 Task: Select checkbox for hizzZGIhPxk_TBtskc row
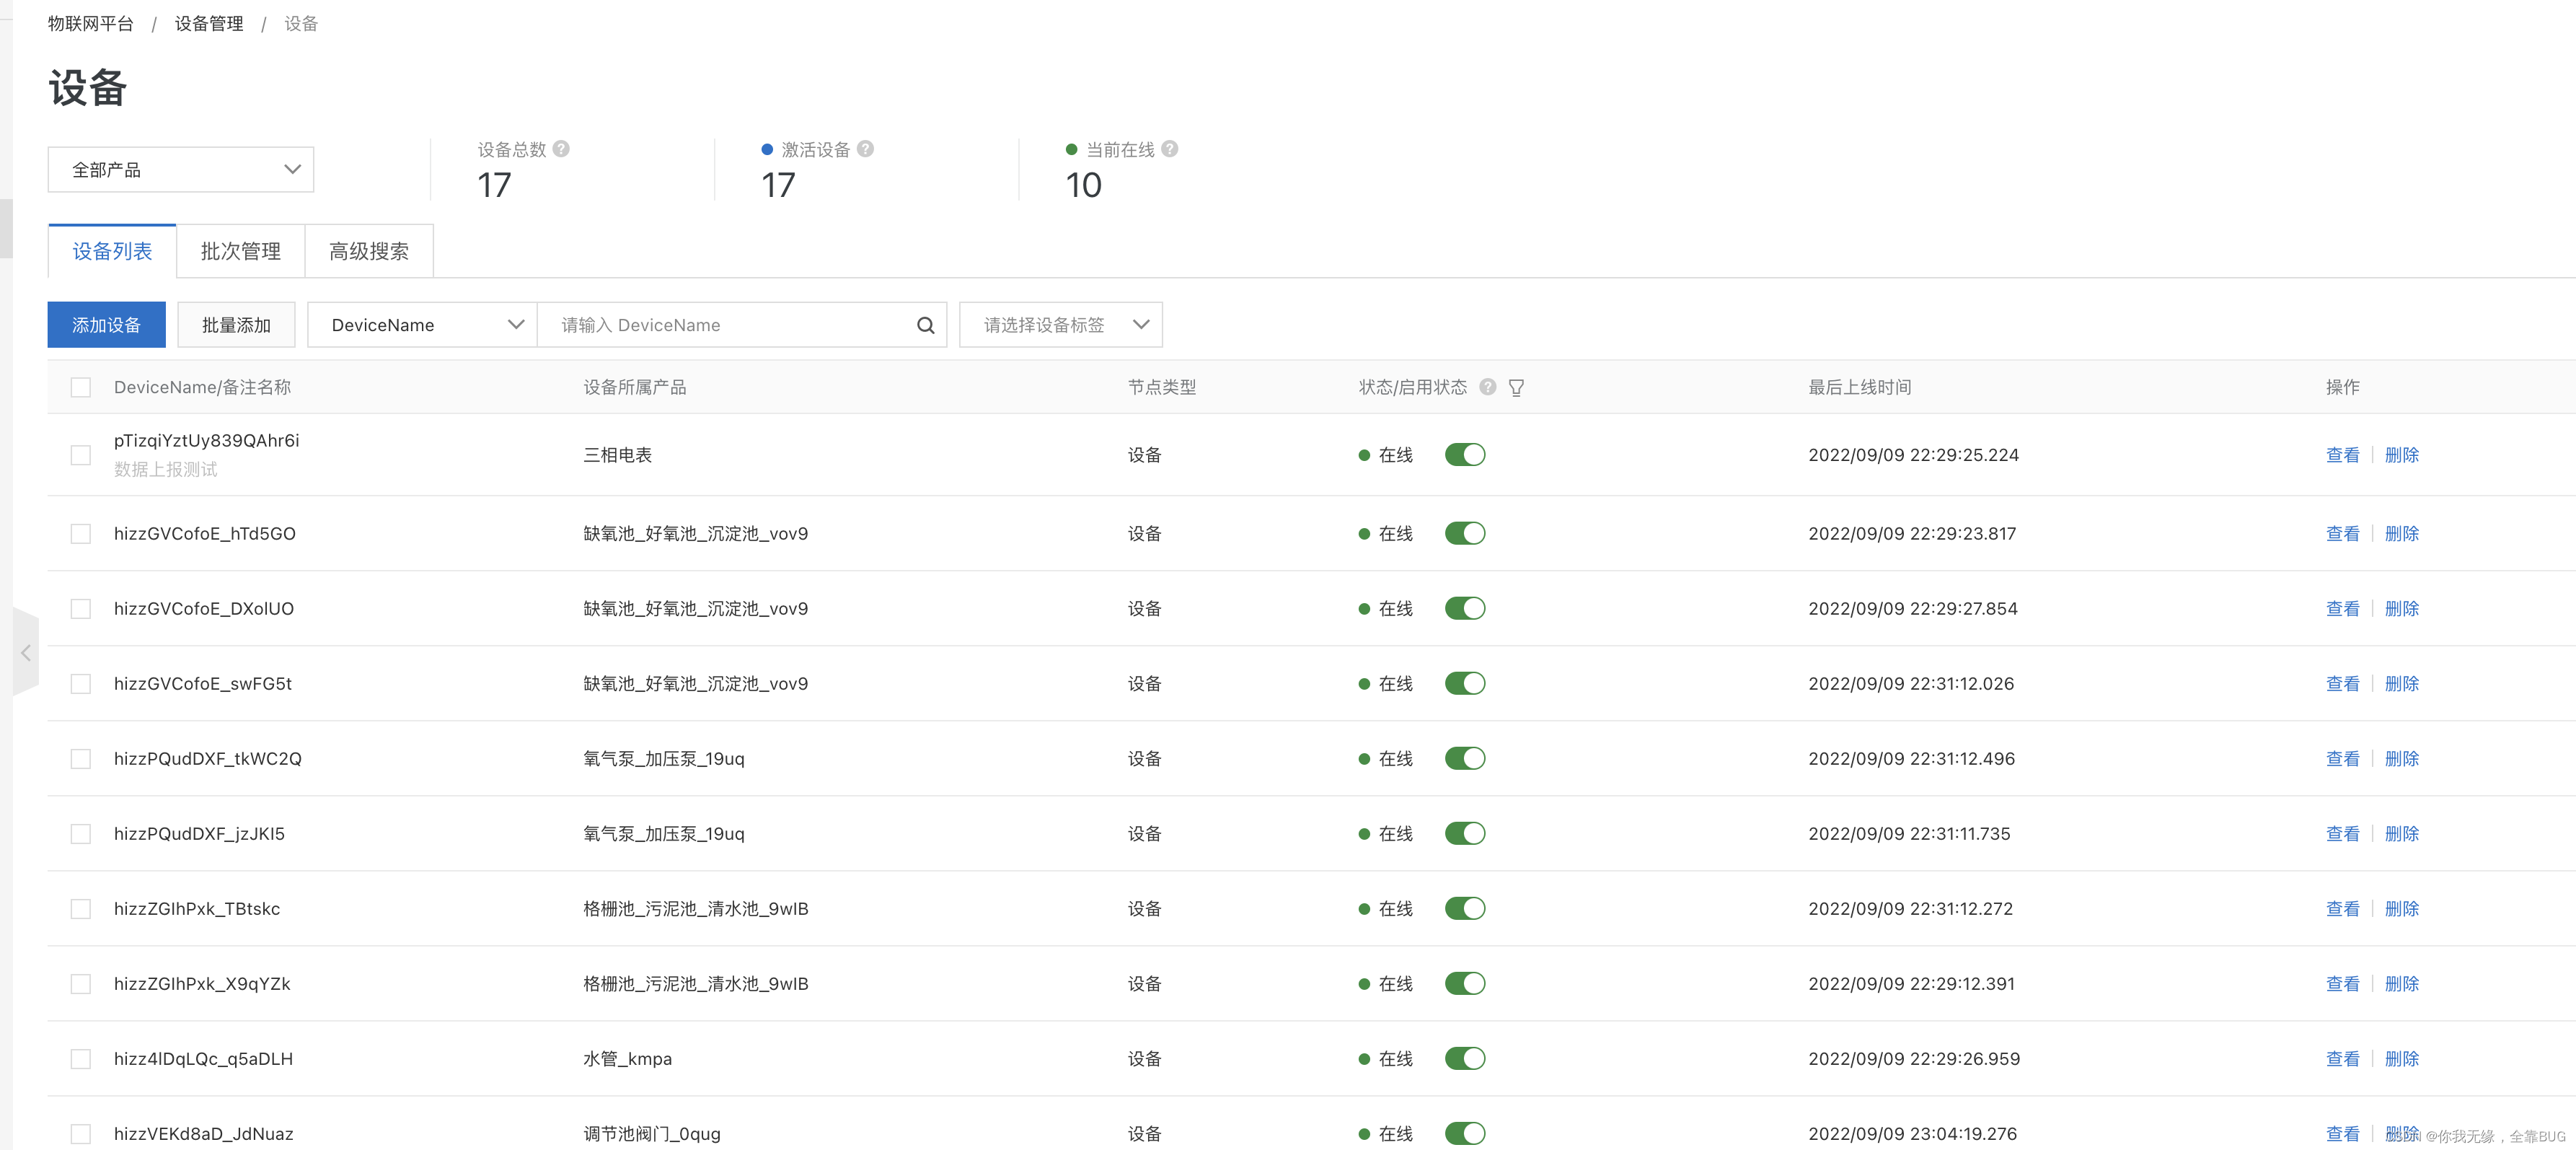click(x=81, y=909)
